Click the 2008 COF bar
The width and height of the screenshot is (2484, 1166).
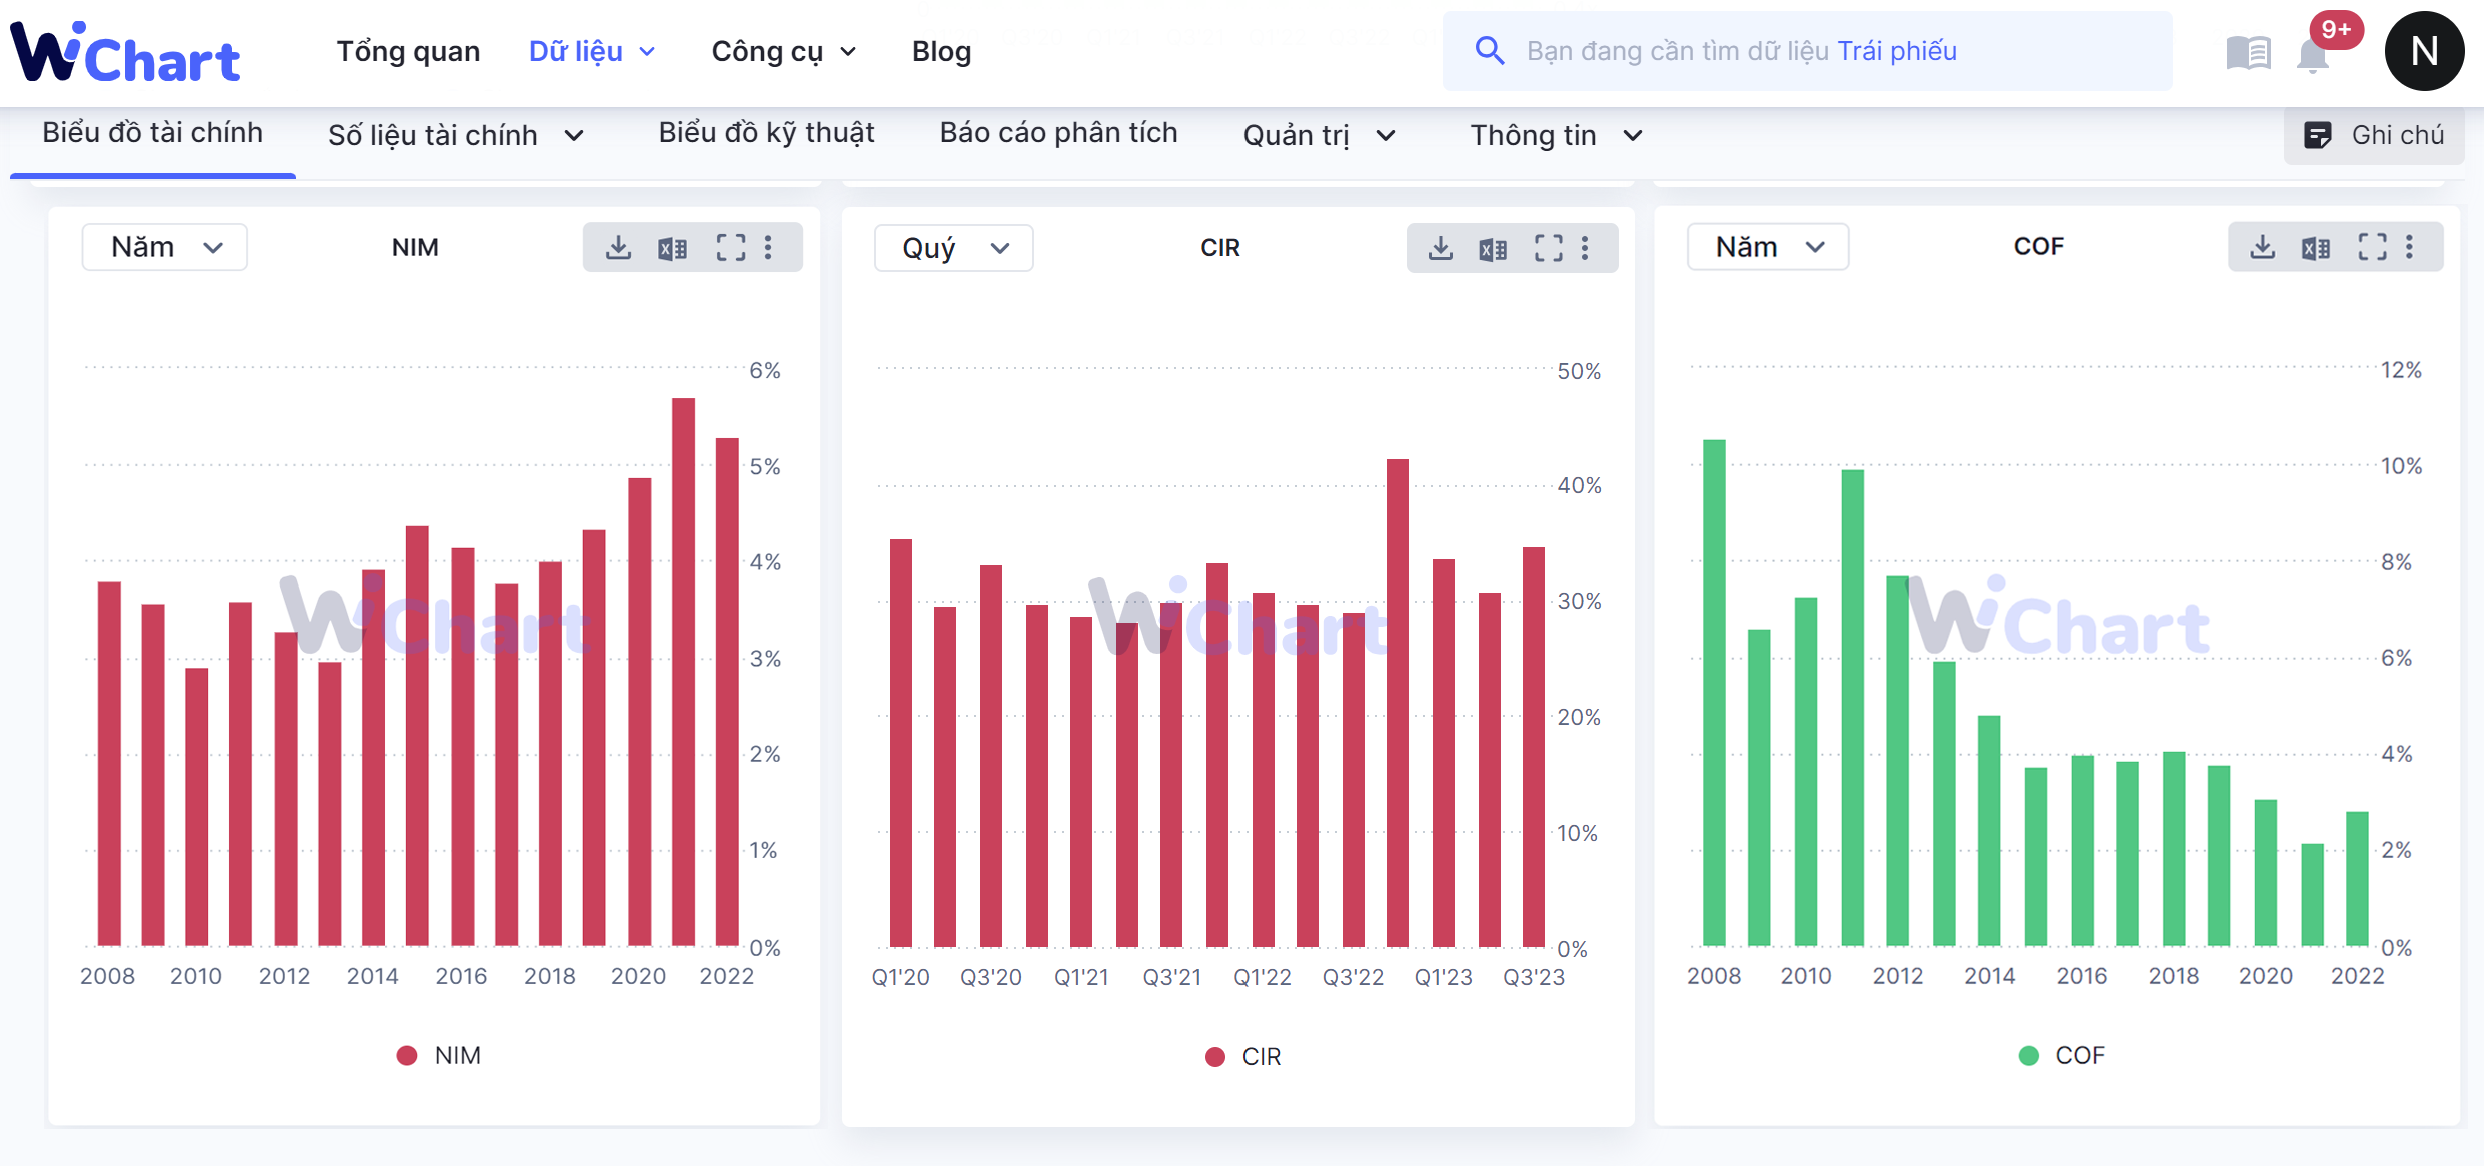(1714, 693)
